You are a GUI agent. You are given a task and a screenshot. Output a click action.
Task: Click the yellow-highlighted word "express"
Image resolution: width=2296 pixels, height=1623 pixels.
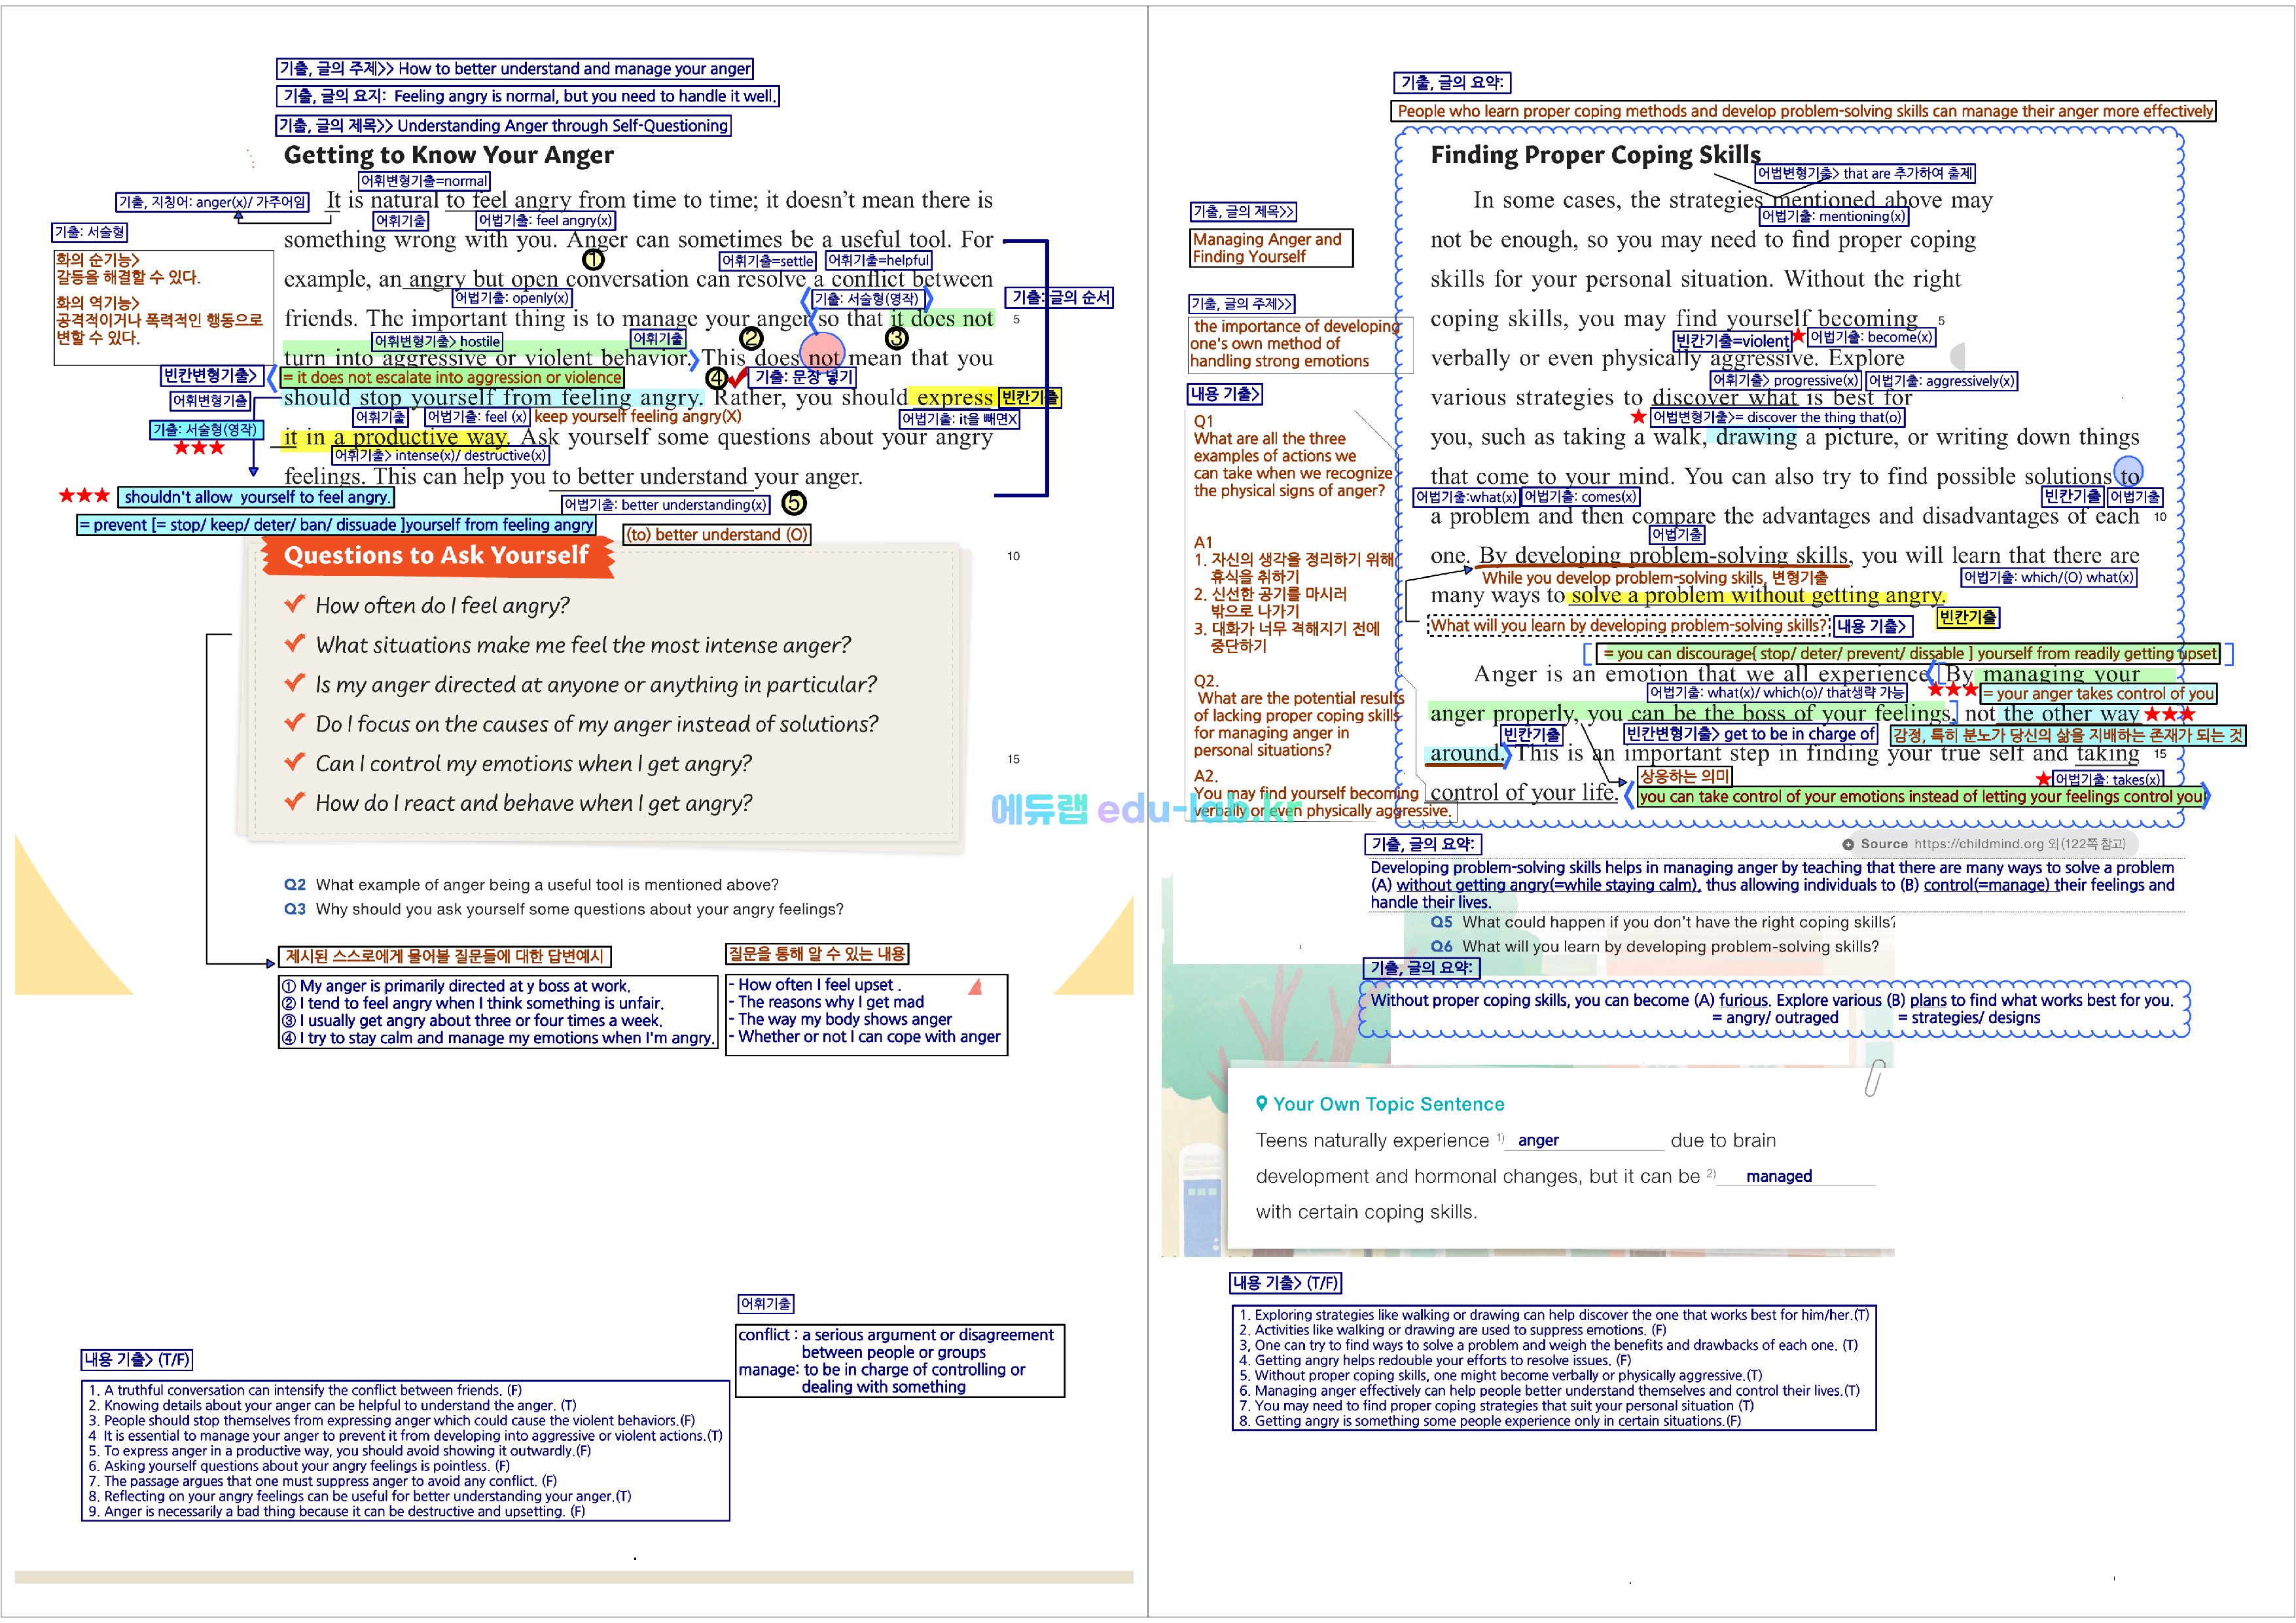coord(954,398)
